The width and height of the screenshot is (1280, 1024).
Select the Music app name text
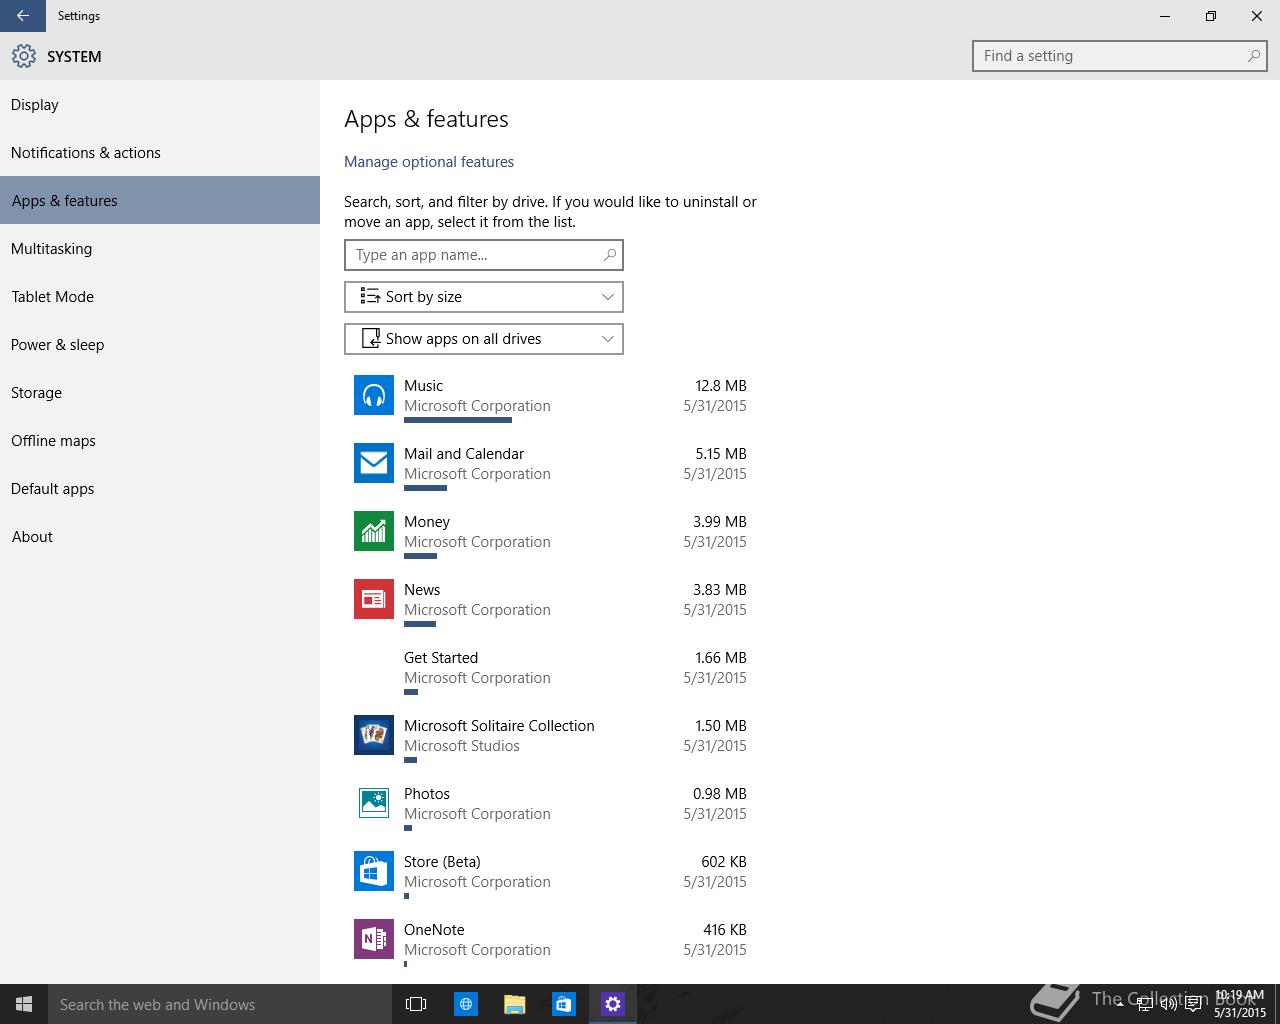(x=423, y=386)
